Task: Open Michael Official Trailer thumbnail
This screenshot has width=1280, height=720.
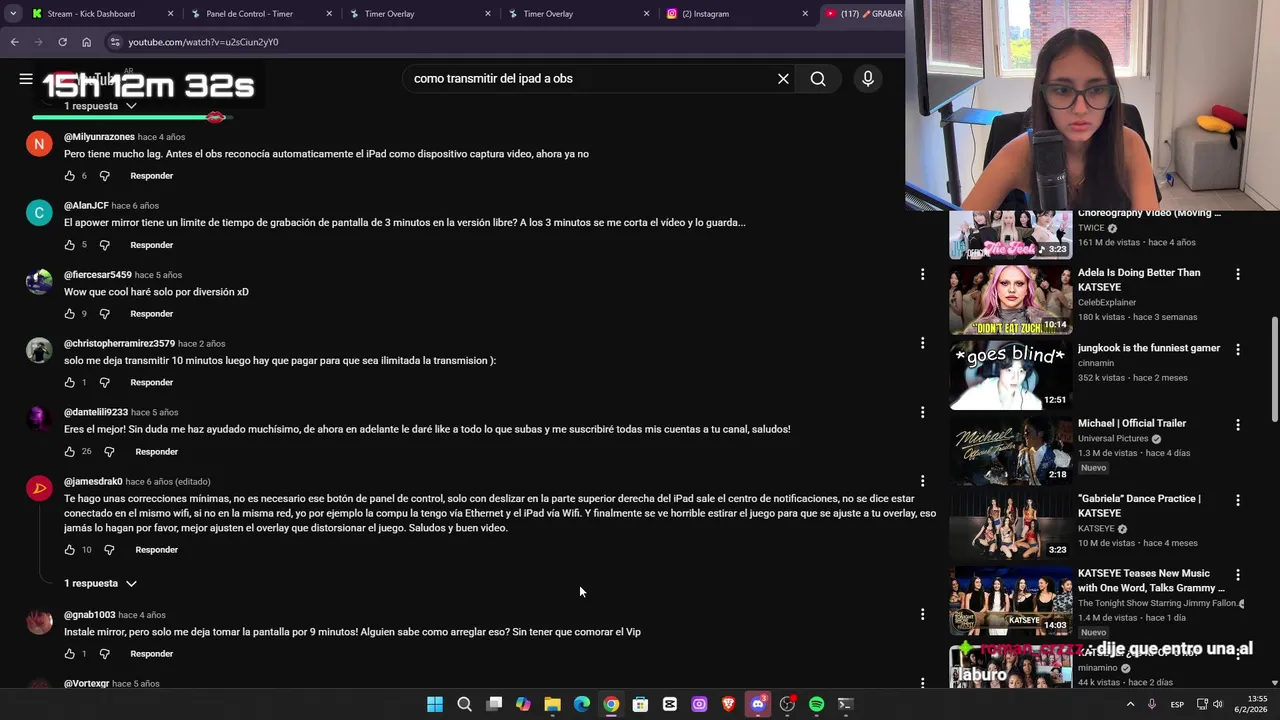Action: [x=1010, y=450]
